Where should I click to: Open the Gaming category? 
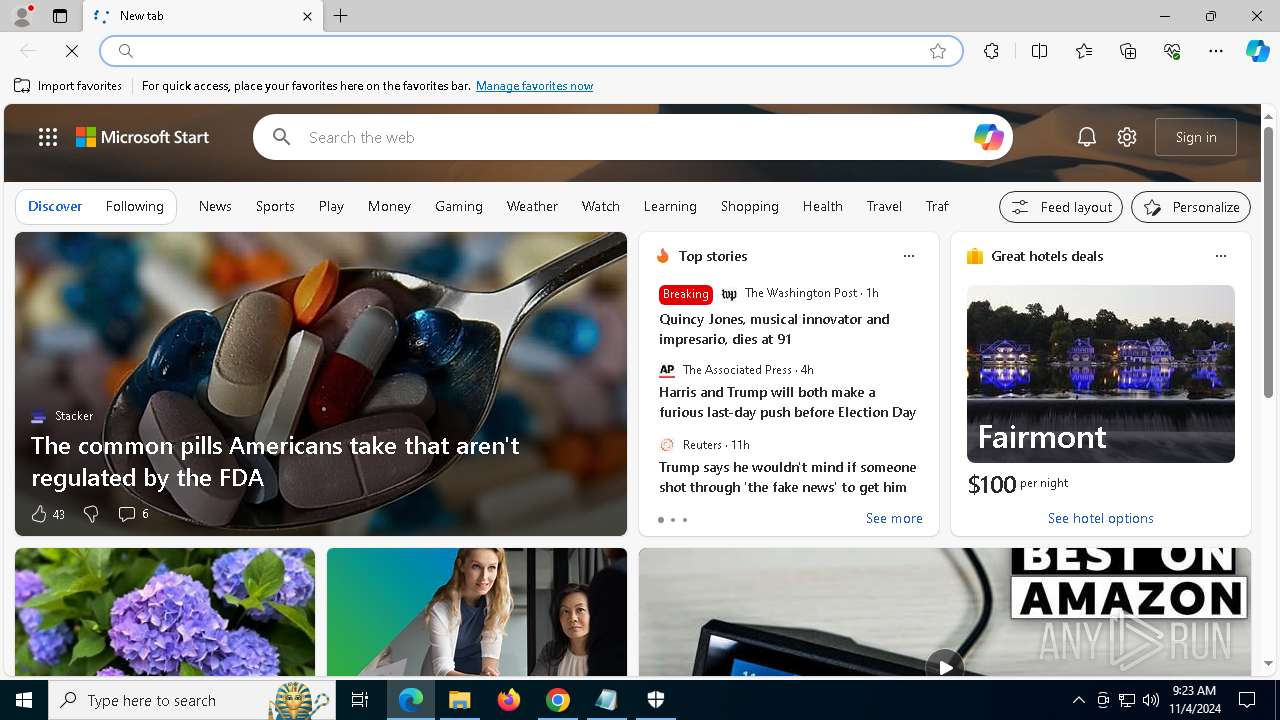point(459,206)
